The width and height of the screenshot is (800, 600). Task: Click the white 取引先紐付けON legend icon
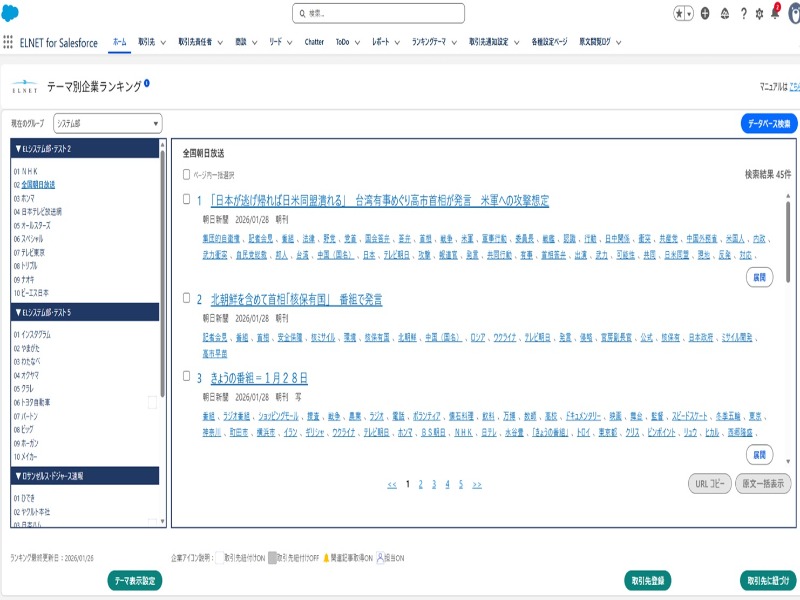coord(219,558)
